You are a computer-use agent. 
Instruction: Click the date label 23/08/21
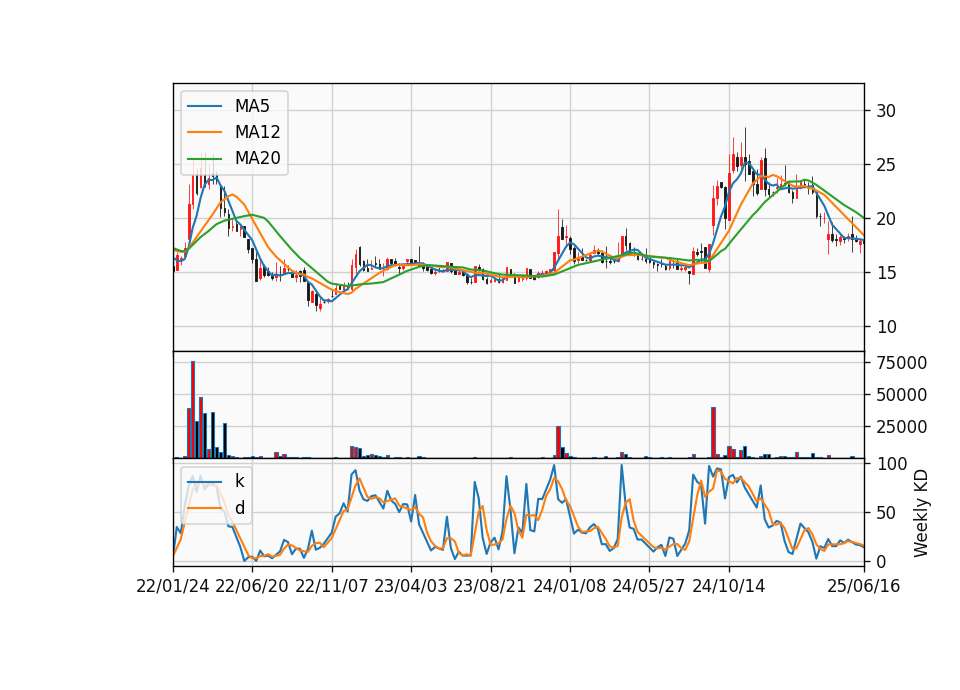pyautogui.click(x=490, y=587)
